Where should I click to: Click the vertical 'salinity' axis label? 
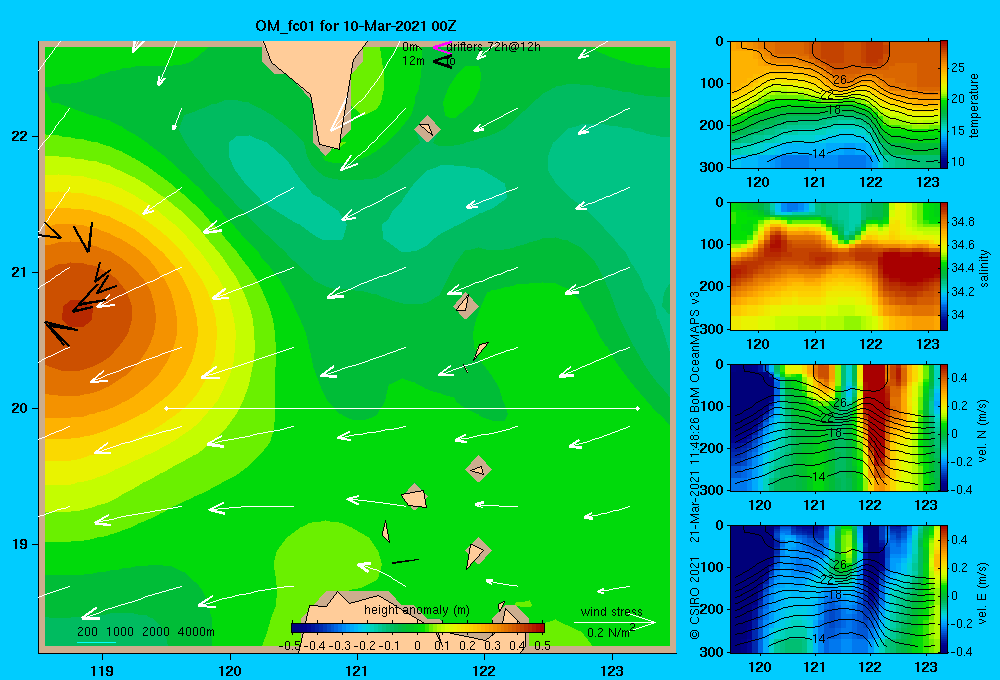coord(984,268)
